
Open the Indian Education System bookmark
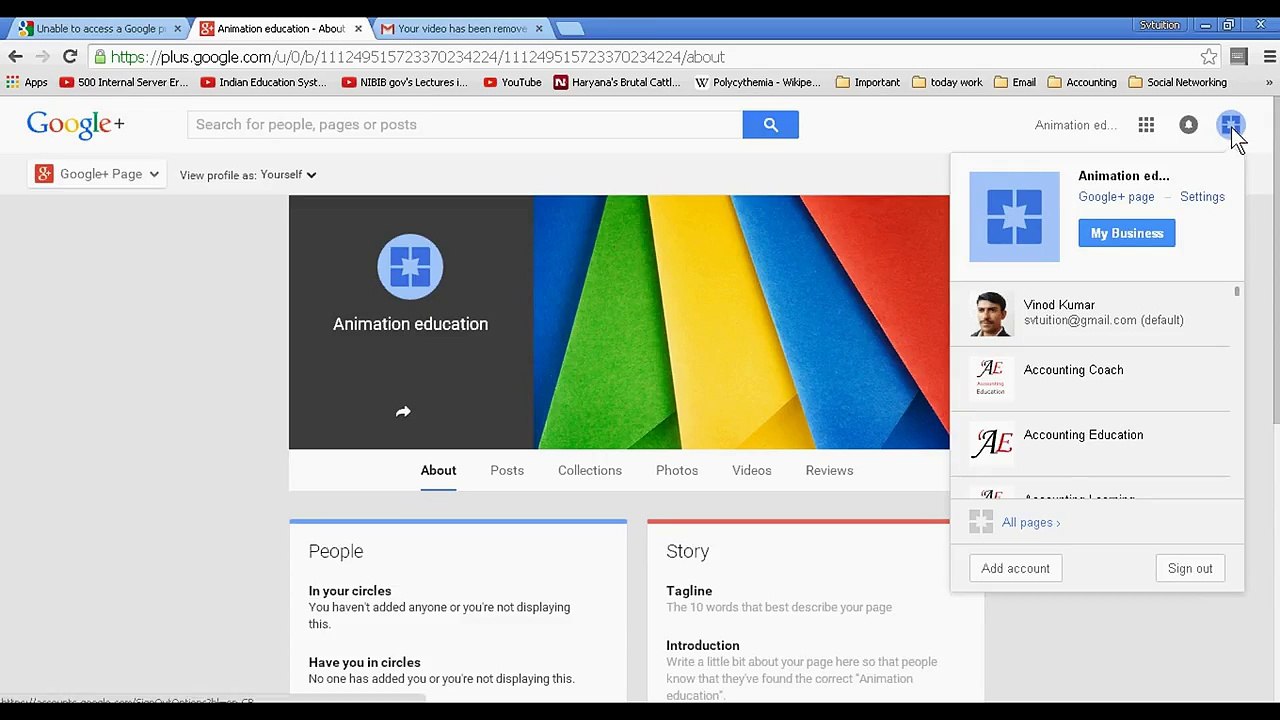264,82
